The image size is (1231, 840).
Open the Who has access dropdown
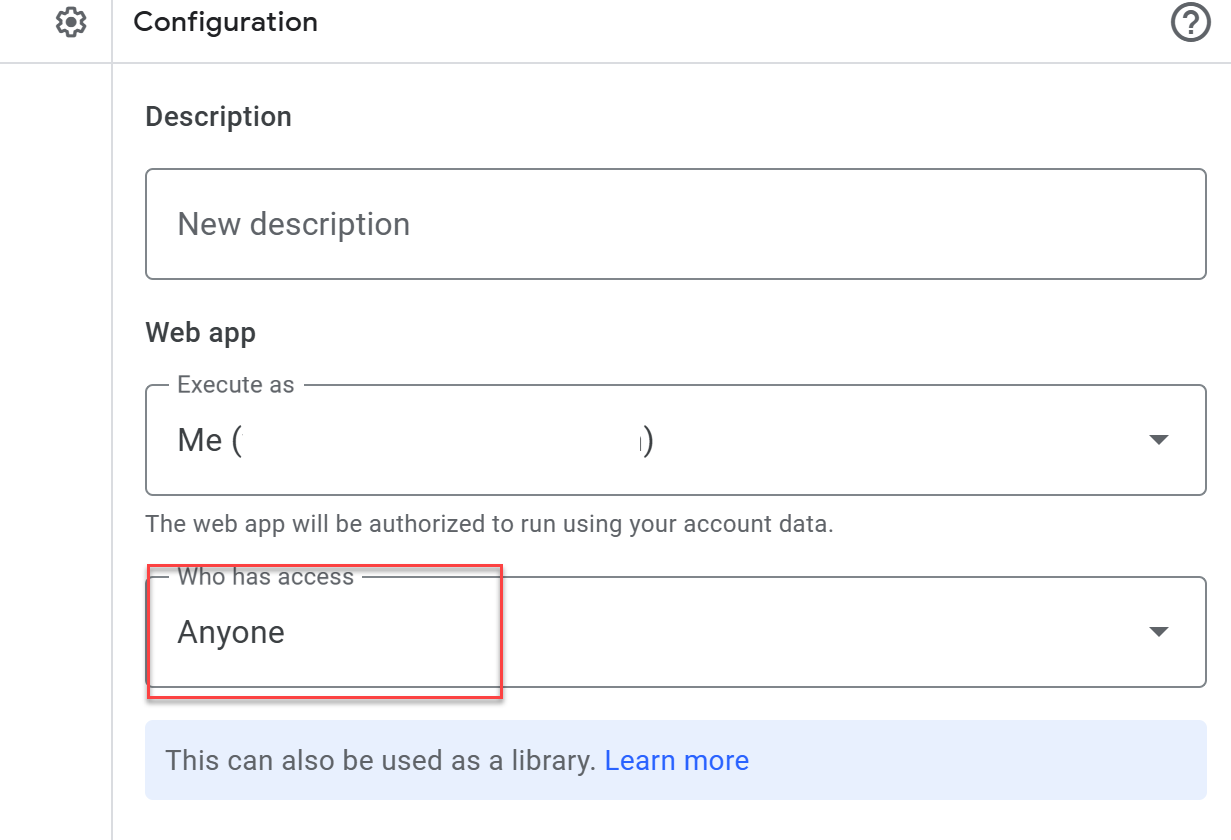click(676, 632)
